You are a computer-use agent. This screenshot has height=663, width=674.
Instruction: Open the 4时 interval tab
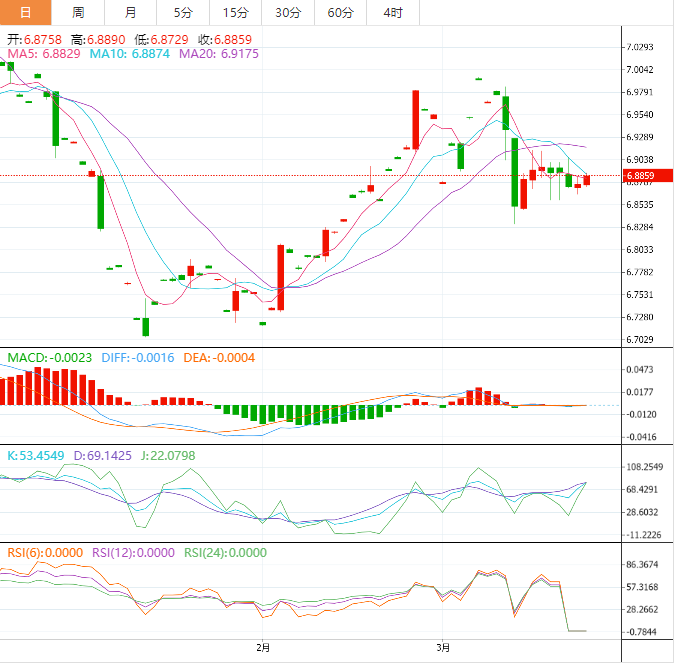(x=393, y=12)
